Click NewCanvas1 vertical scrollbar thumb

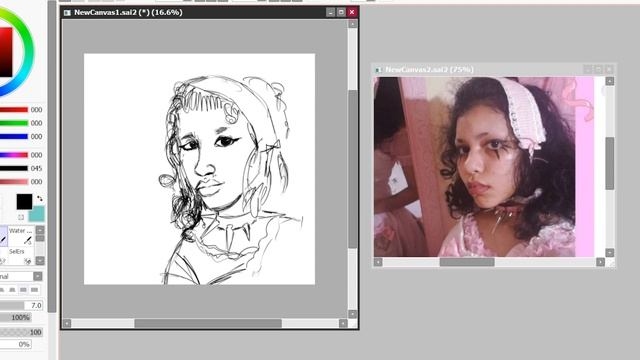click(353, 169)
